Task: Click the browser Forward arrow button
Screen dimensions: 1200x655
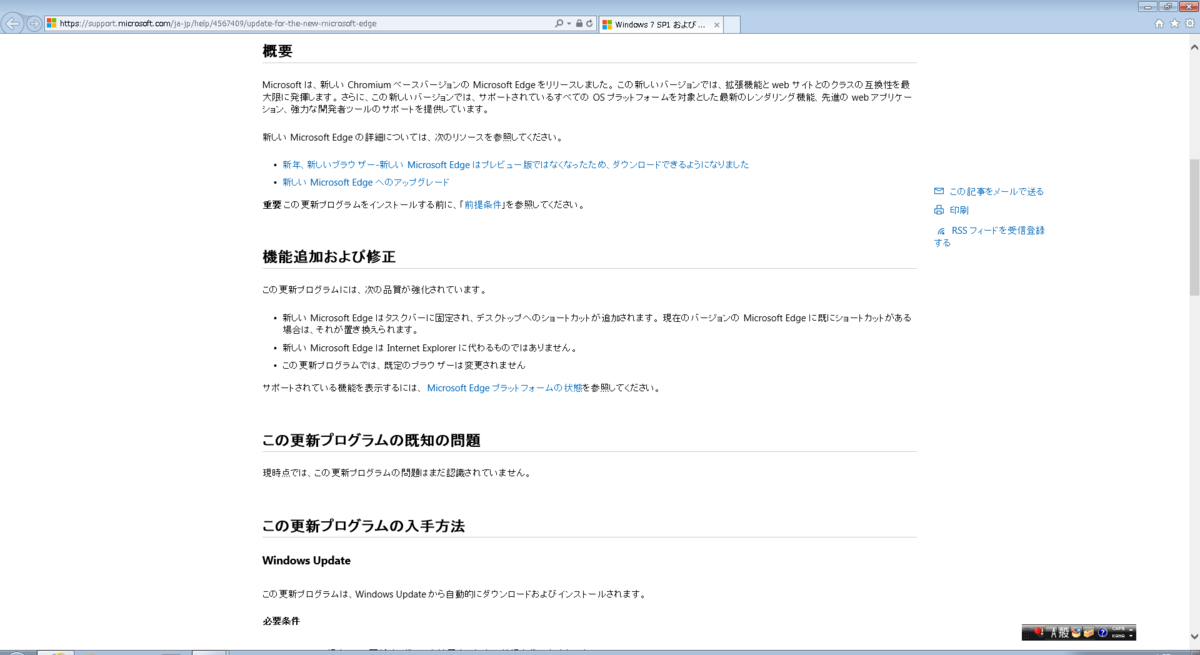Action: click(35, 23)
